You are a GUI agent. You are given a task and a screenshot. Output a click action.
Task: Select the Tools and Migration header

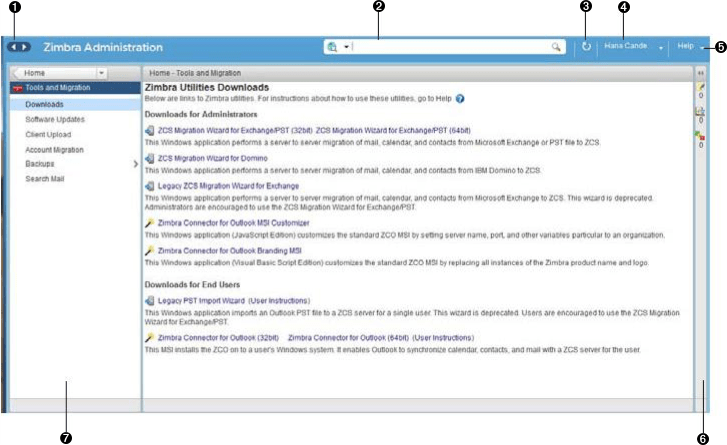click(x=75, y=88)
